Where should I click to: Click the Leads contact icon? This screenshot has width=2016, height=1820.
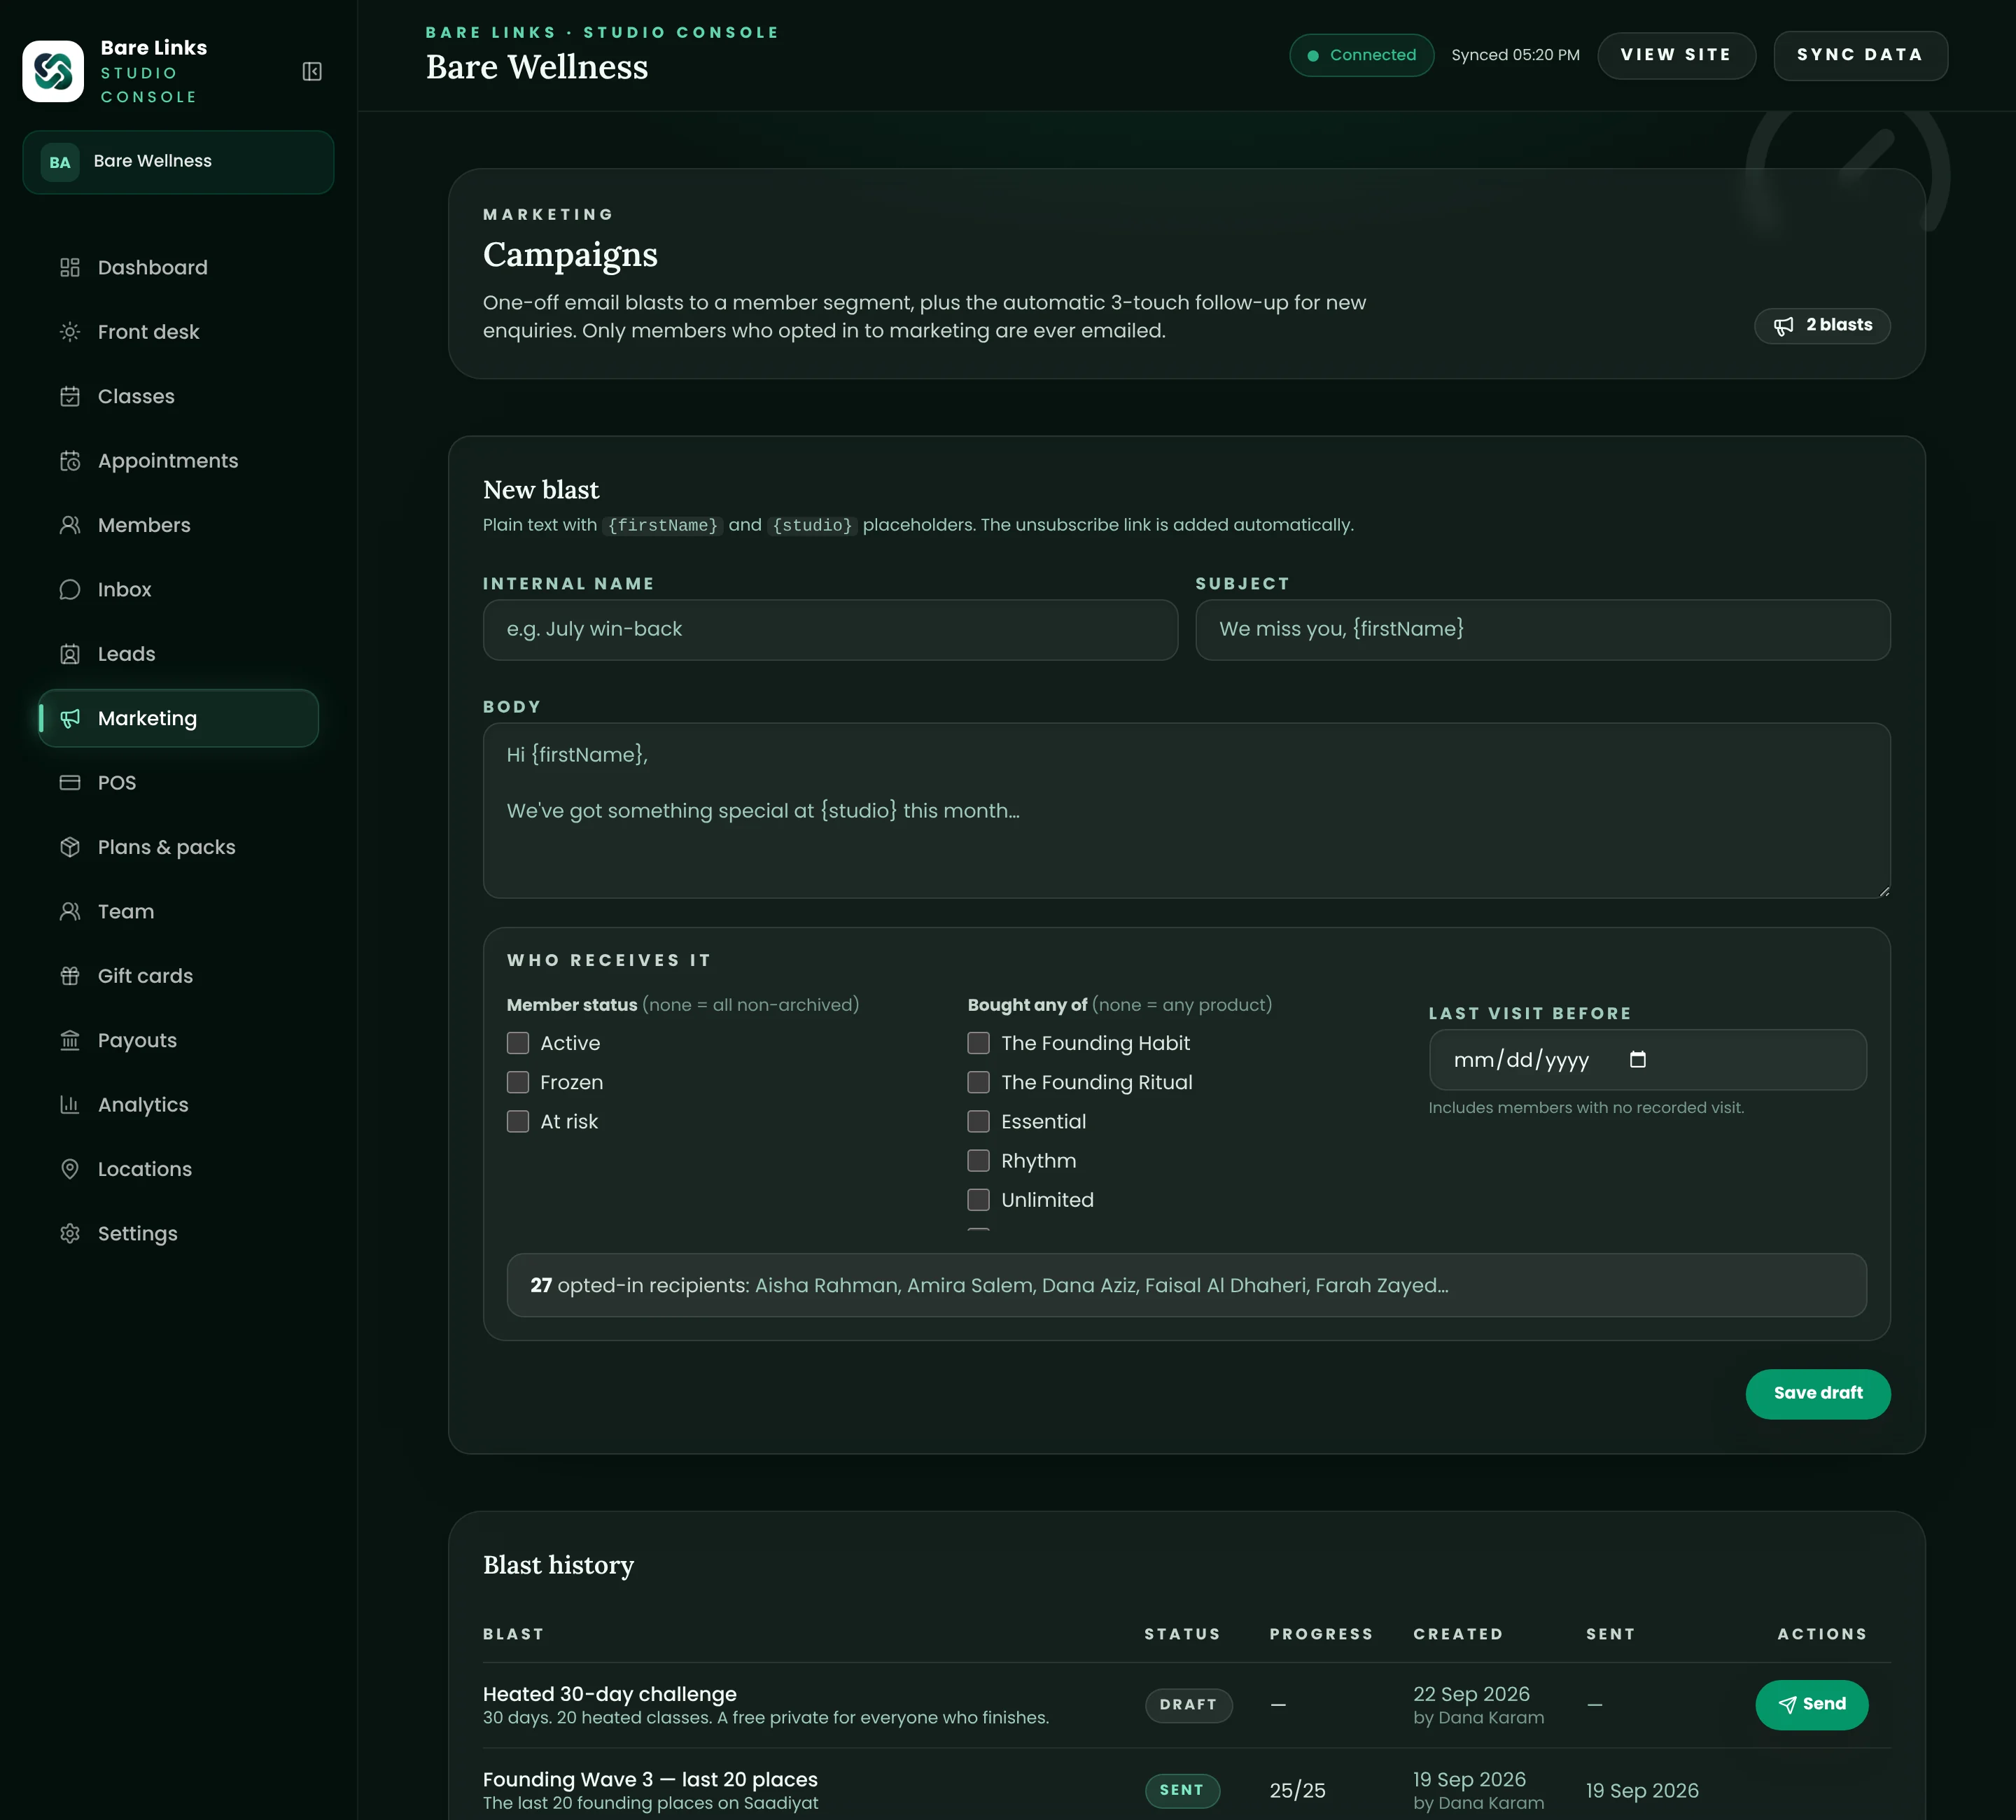coord(70,654)
